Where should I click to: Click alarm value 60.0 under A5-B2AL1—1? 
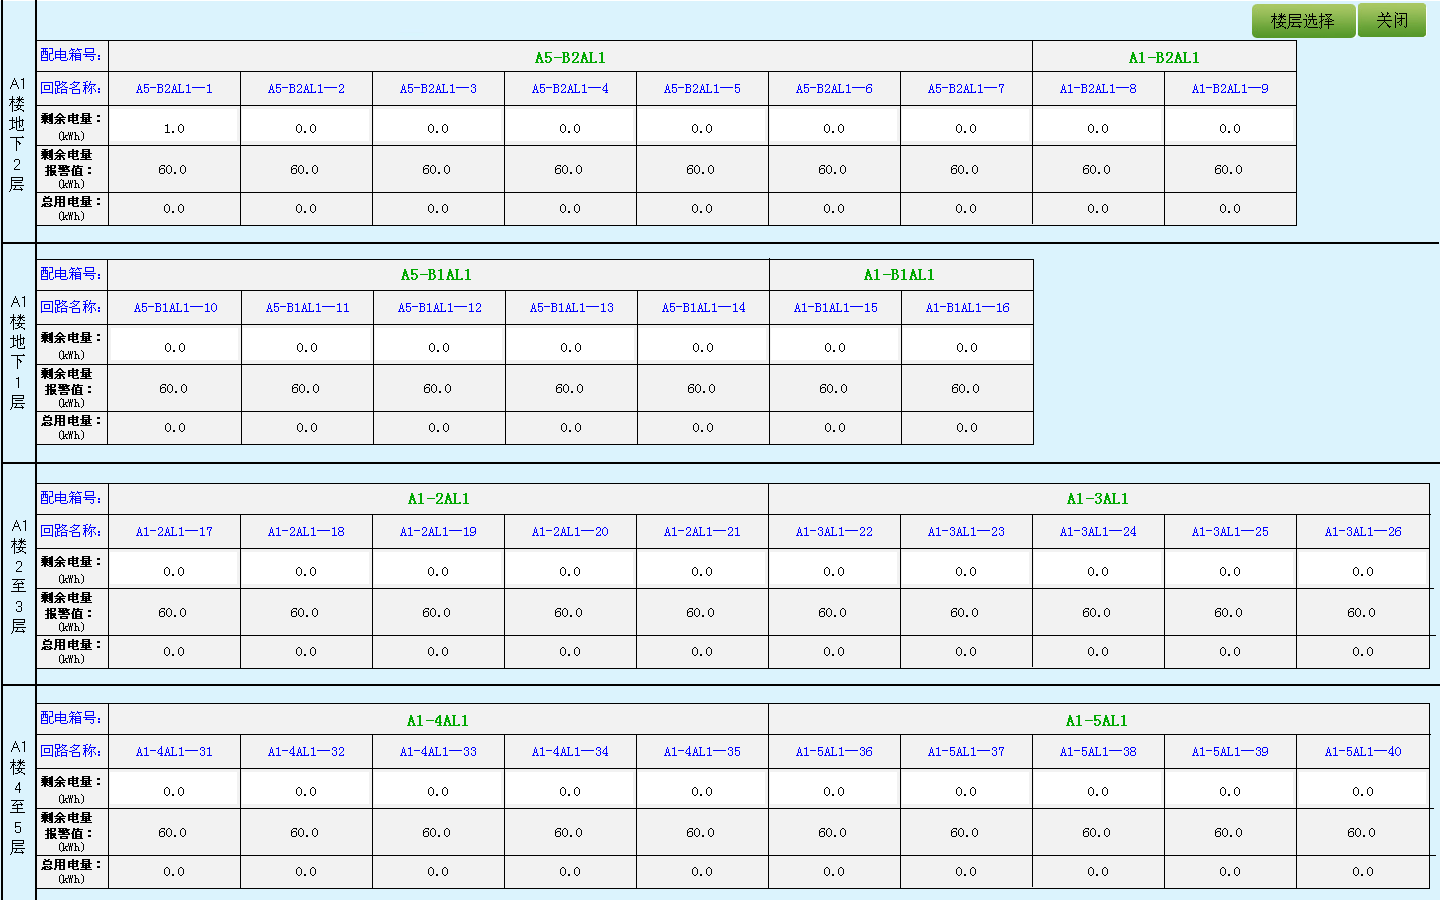click(173, 170)
